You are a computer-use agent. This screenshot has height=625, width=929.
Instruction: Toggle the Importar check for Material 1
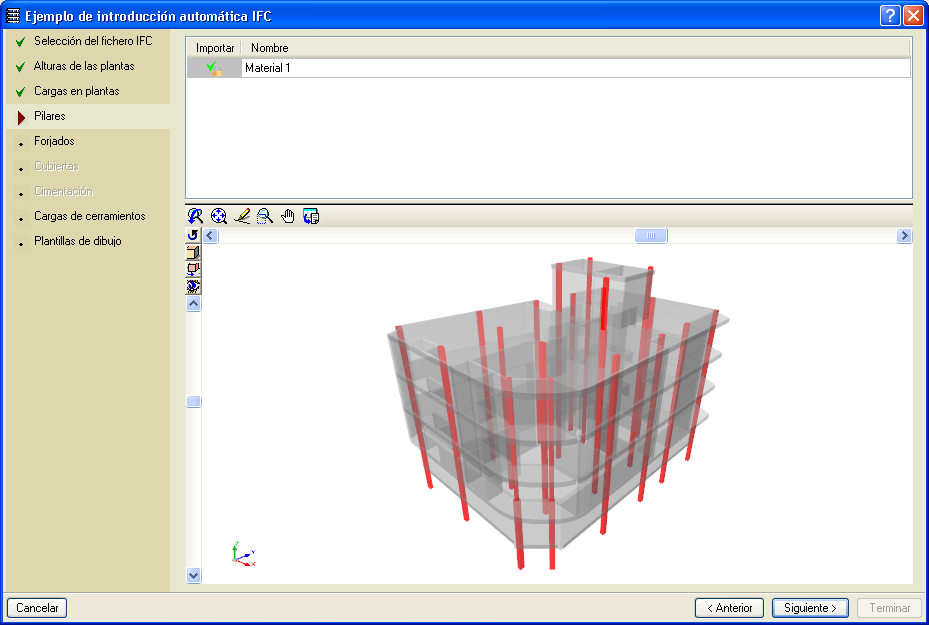(x=213, y=68)
